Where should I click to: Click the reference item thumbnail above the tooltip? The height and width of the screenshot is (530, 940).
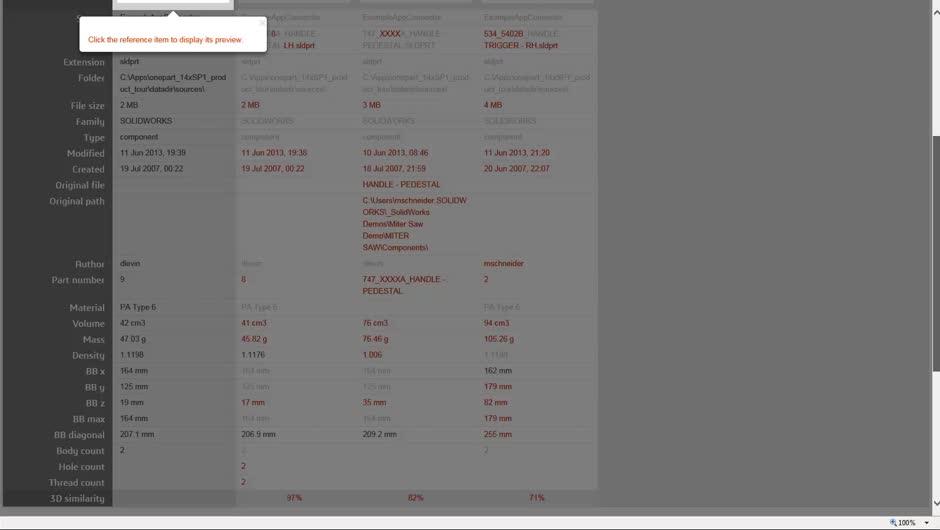[173, 4]
